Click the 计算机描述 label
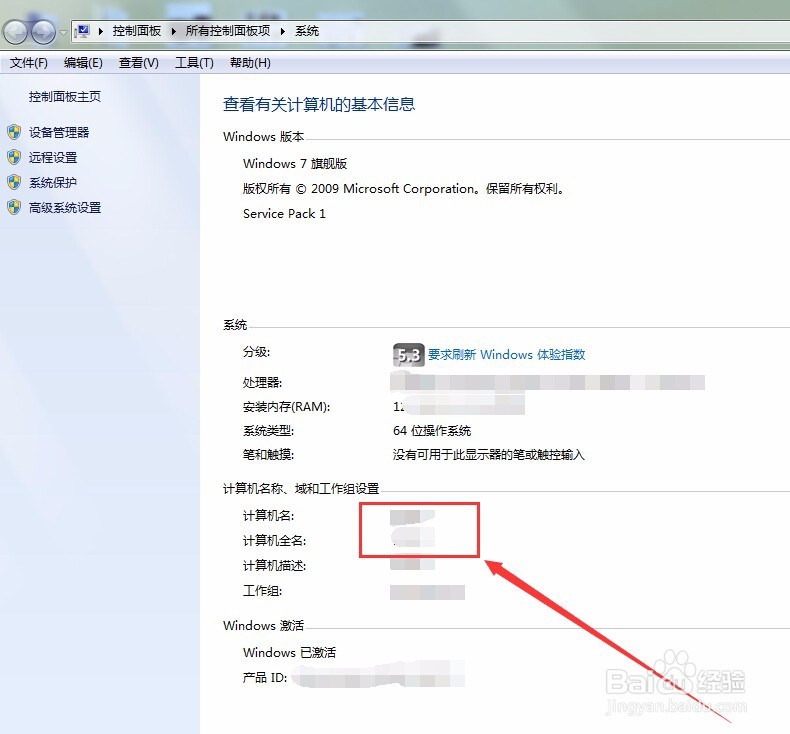 [274, 566]
